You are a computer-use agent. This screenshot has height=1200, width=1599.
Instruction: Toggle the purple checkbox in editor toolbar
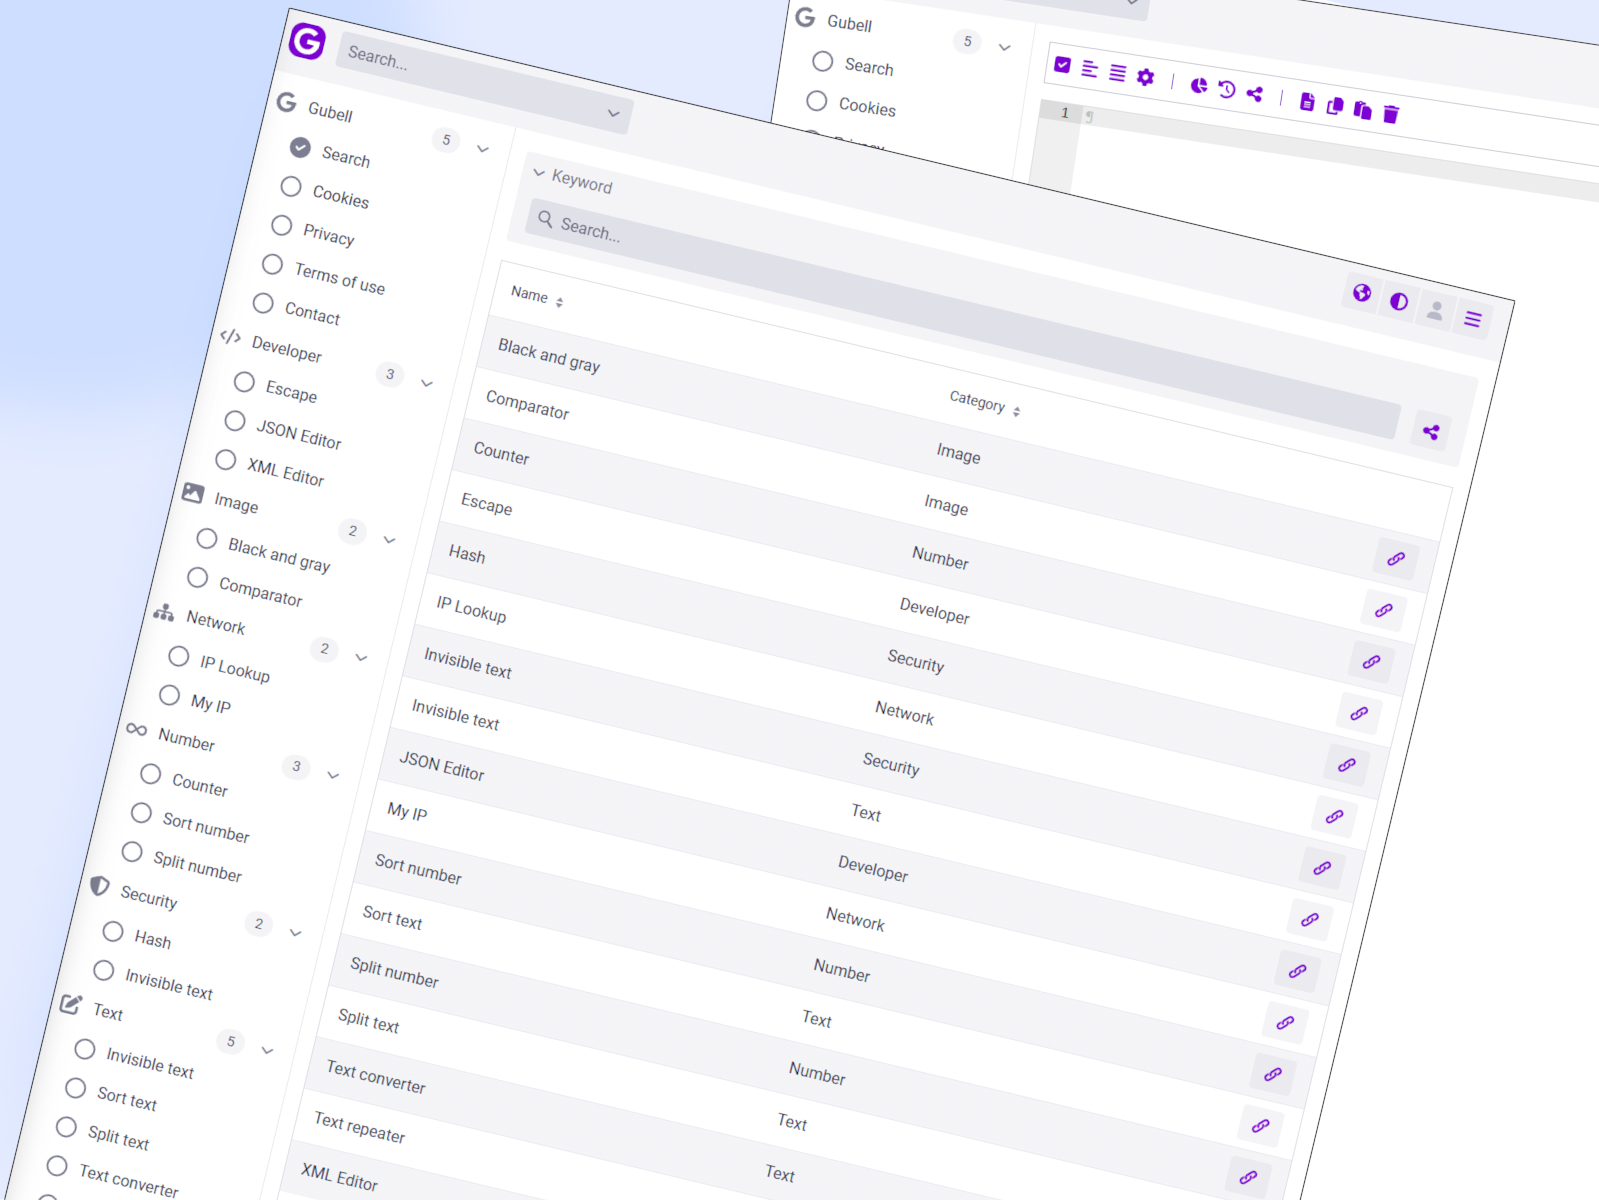(x=1062, y=65)
